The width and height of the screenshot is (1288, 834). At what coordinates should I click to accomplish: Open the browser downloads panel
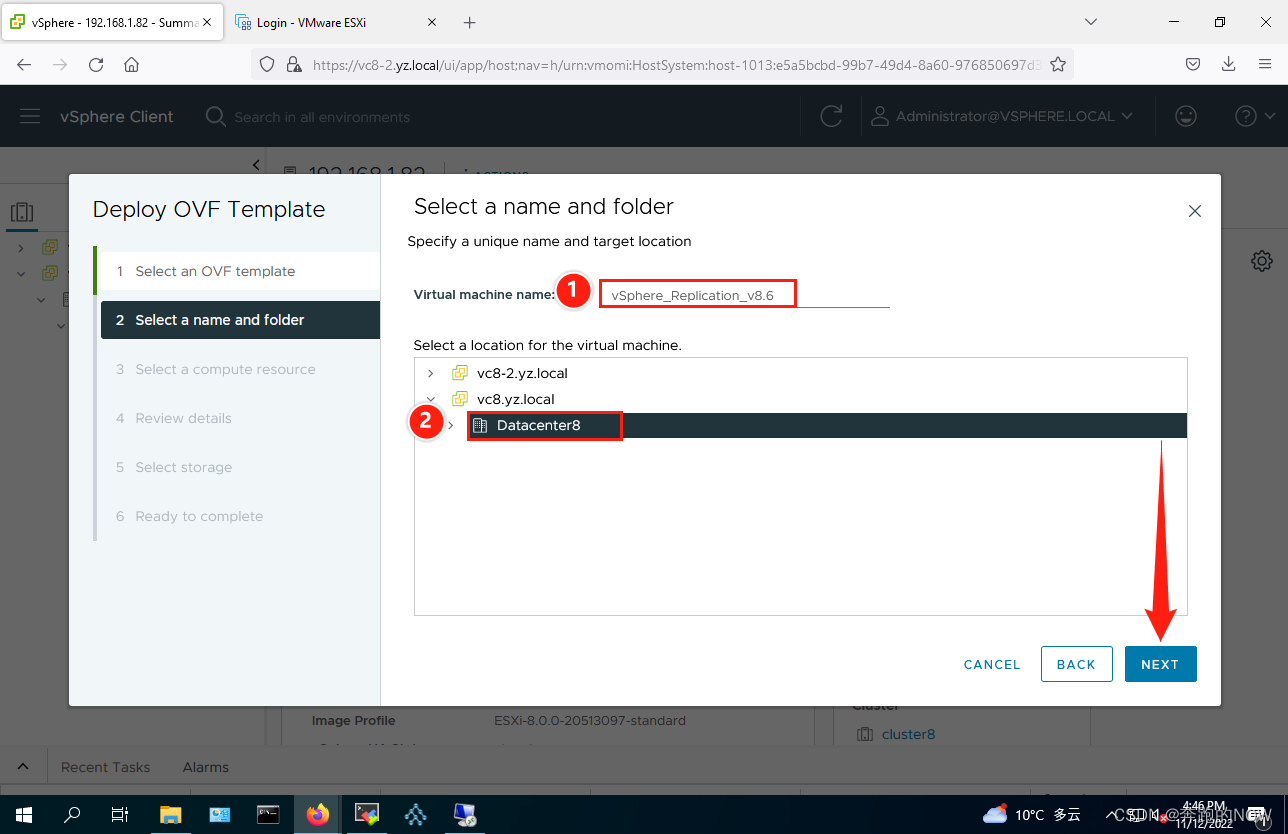coord(1229,64)
